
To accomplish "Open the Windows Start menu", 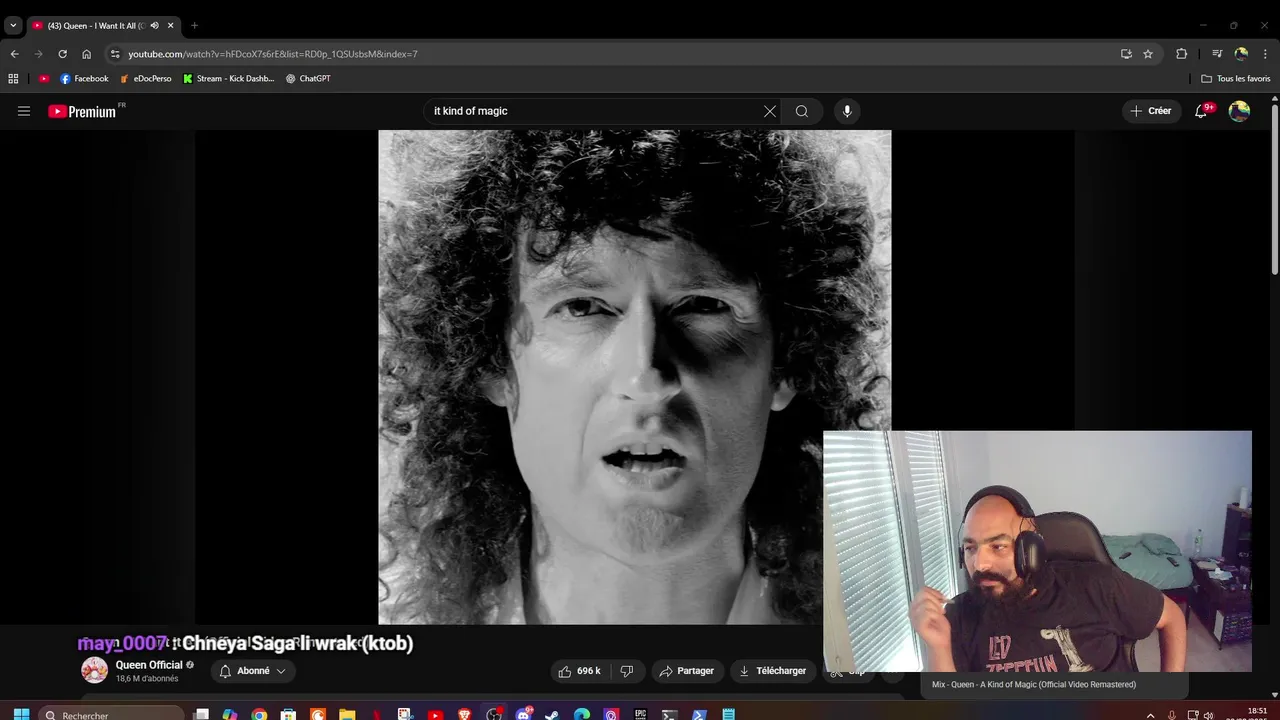I will pos(21,715).
